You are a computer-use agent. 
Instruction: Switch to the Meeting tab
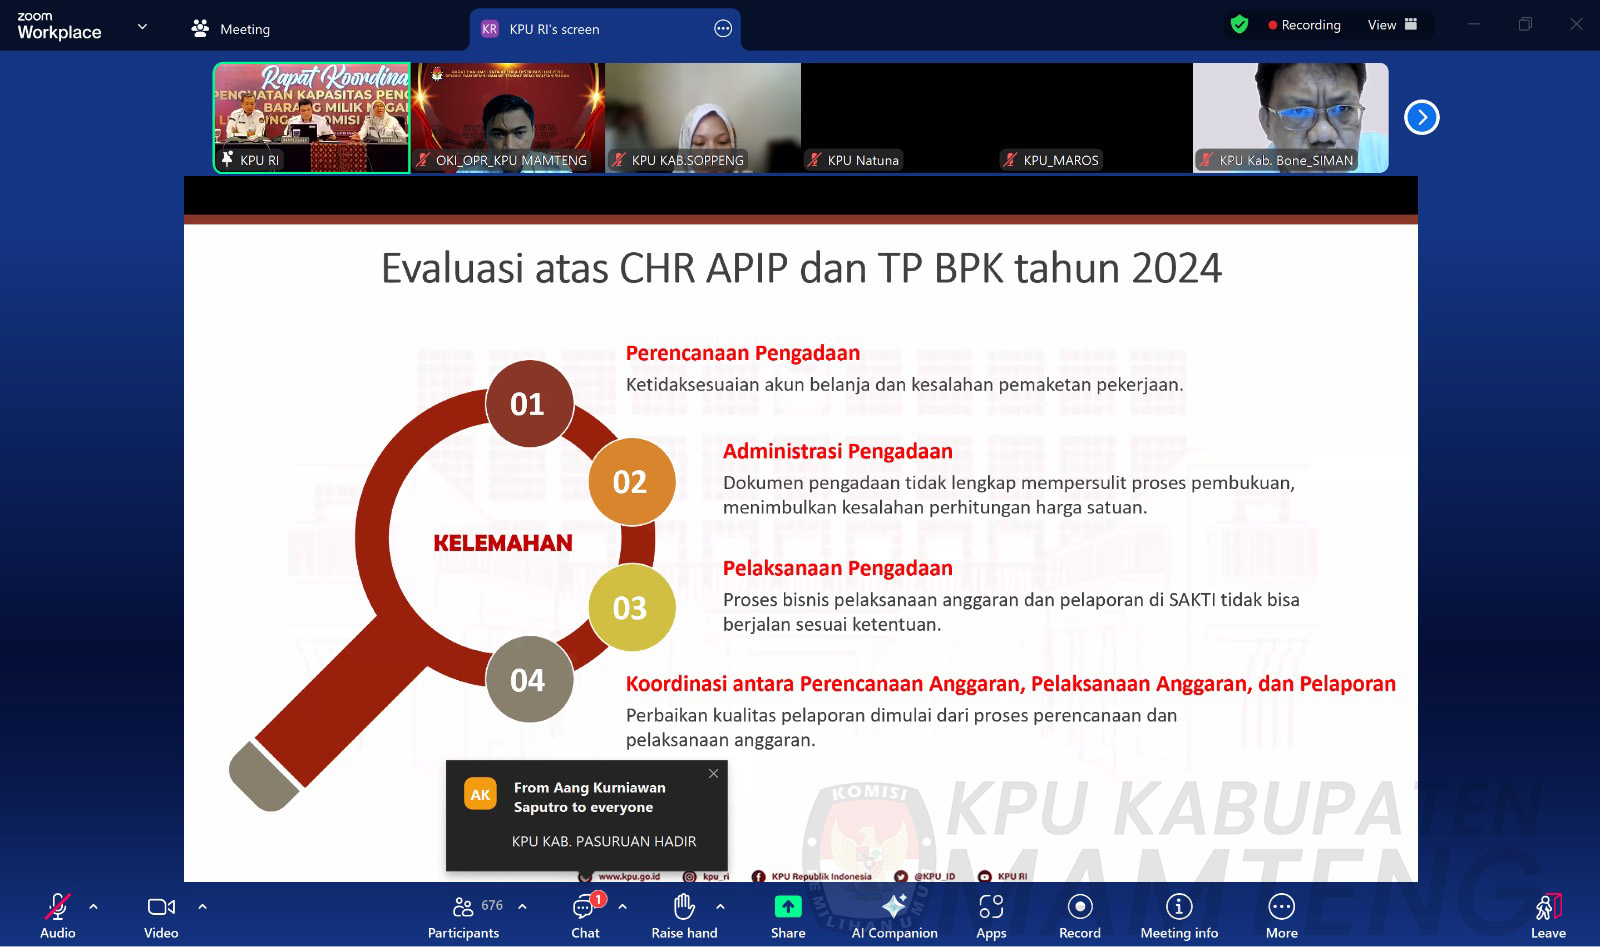point(231,29)
